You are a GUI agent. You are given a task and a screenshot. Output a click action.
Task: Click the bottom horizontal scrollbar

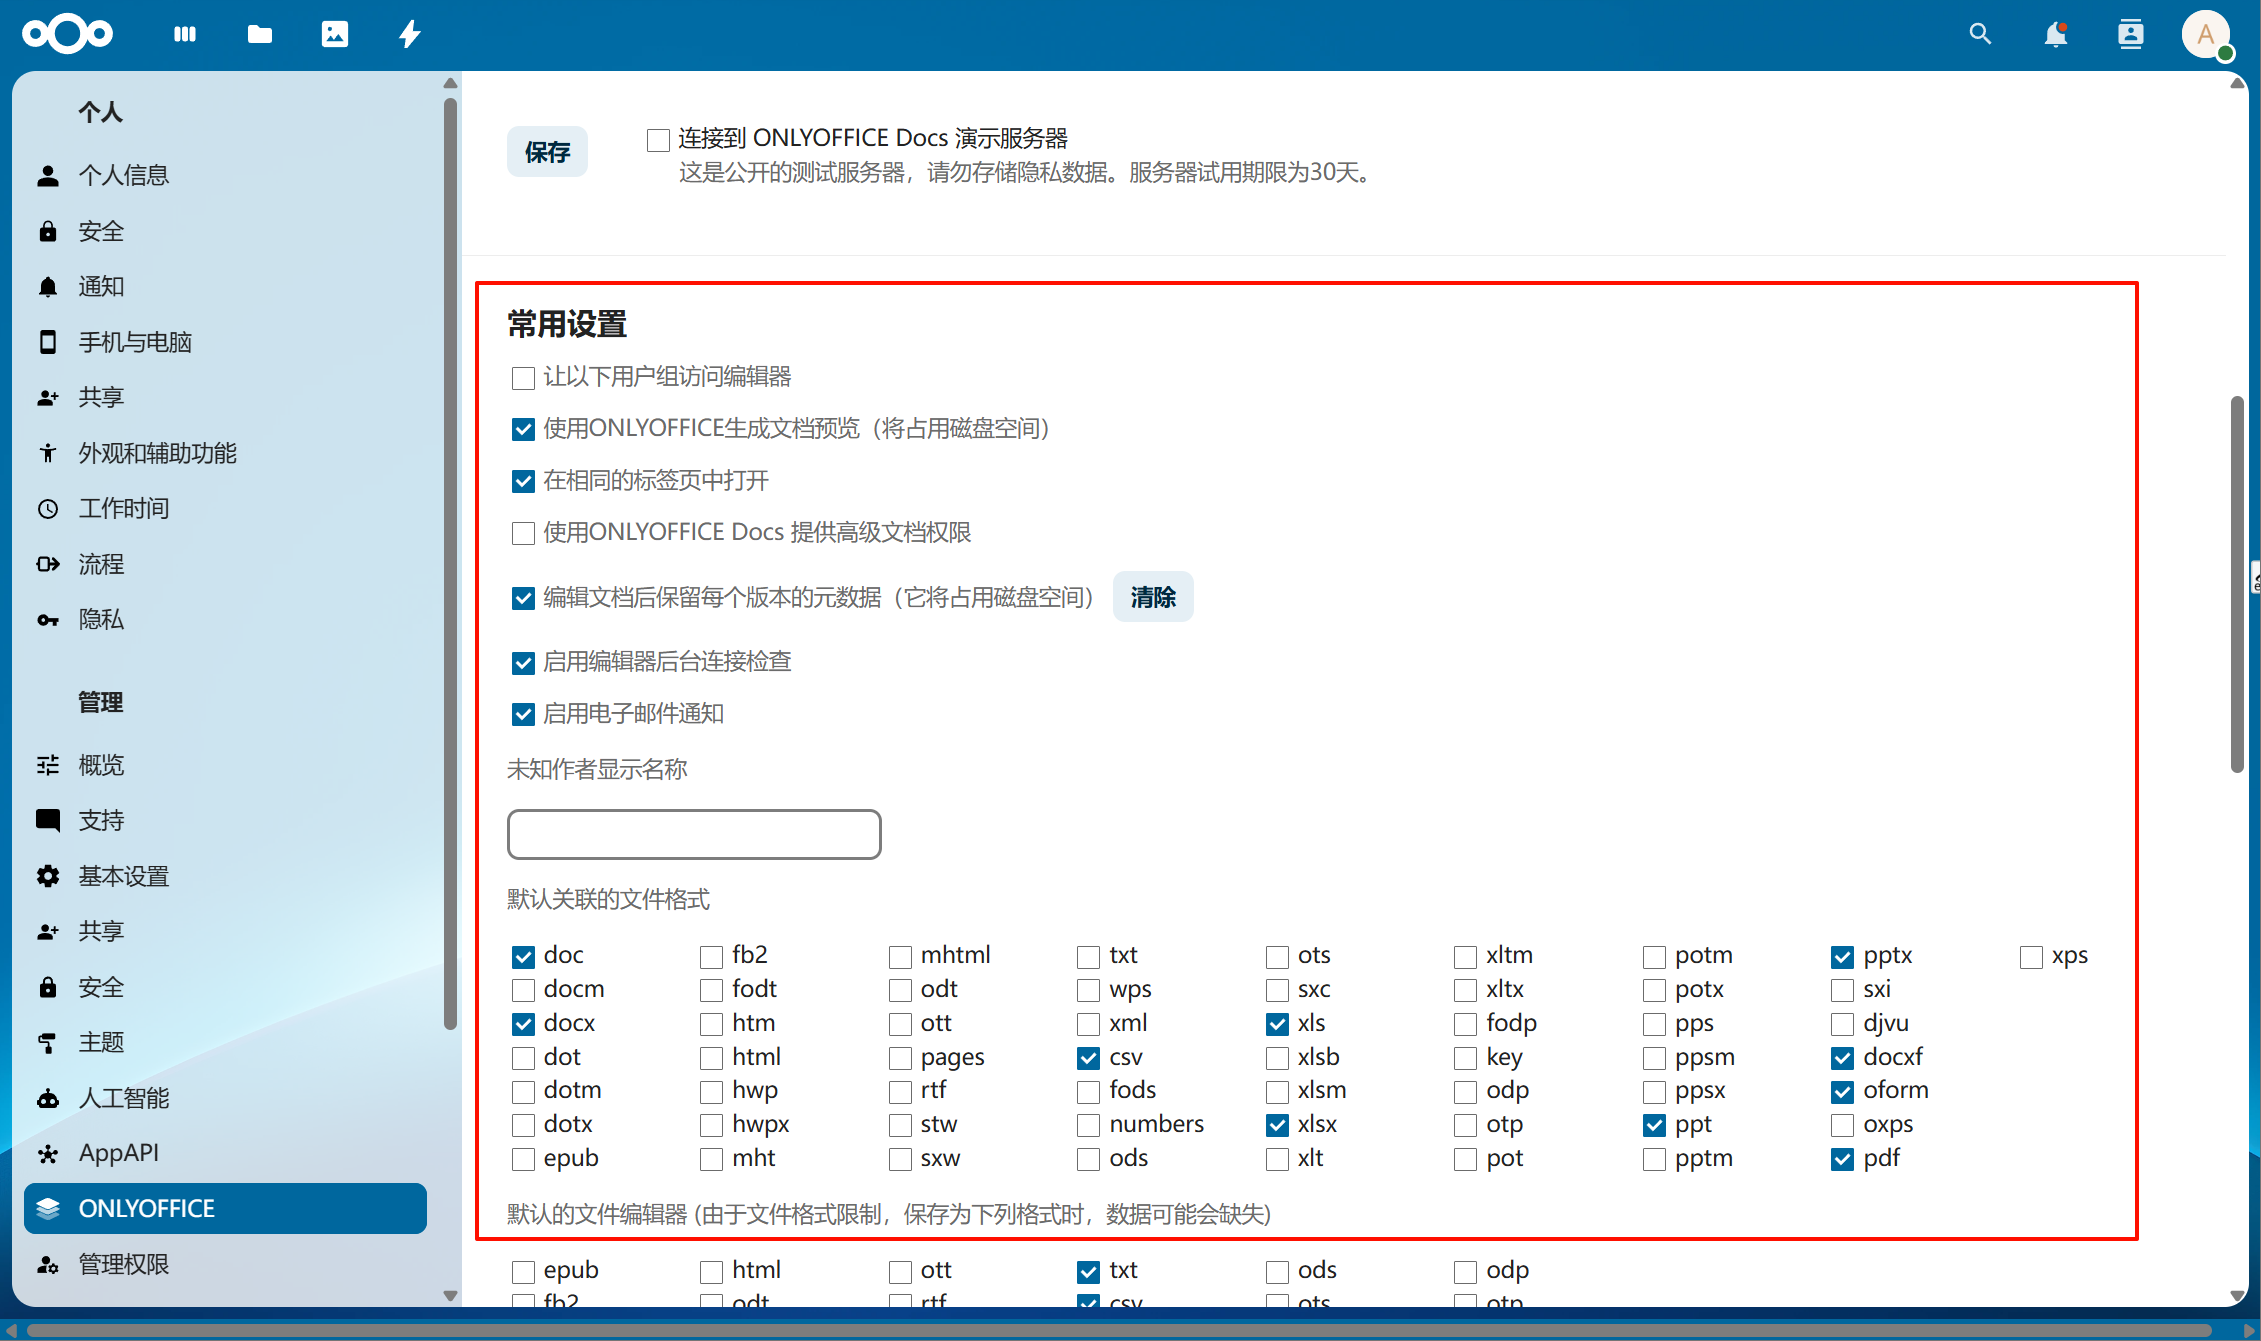(1120, 1331)
